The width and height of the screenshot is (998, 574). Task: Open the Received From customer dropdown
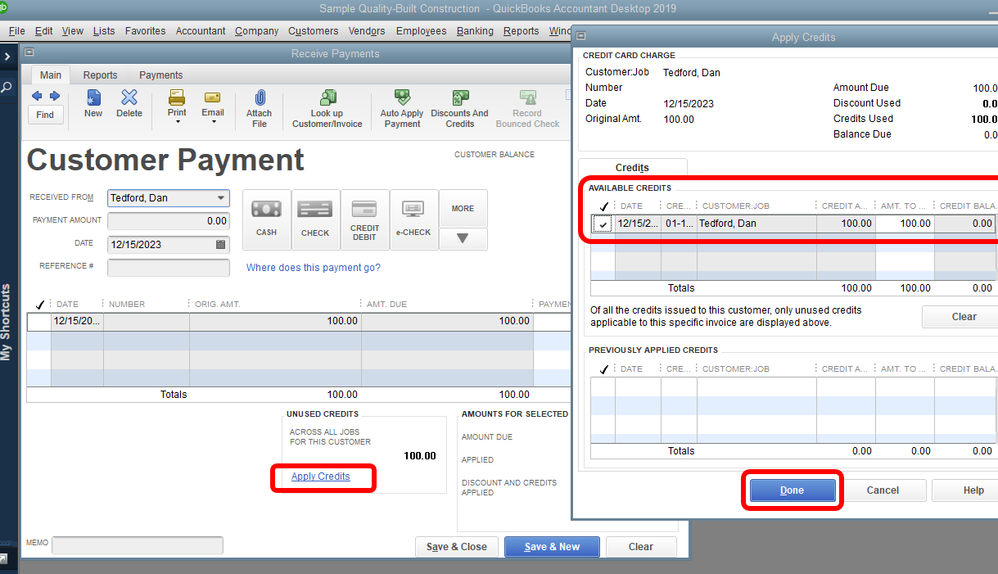click(x=221, y=198)
